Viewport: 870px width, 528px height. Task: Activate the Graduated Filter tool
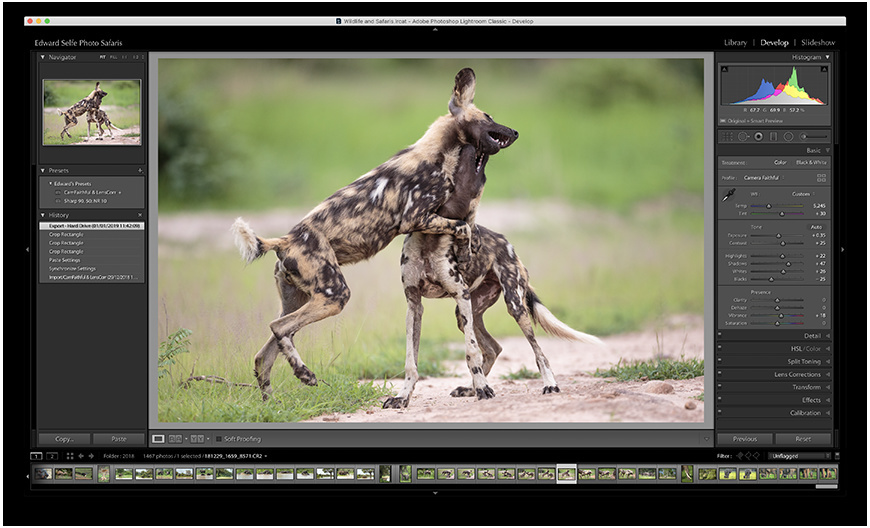pyautogui.click(x=773, y=136)
